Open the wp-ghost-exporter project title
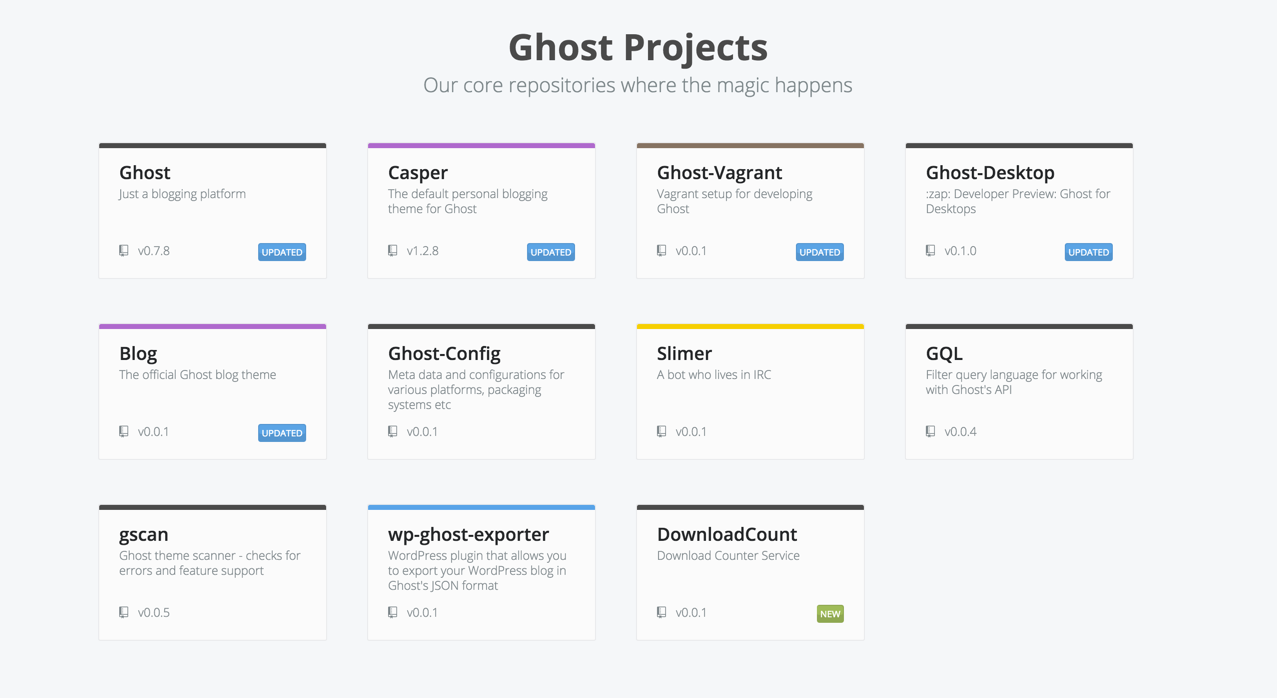 pos(468,535)
